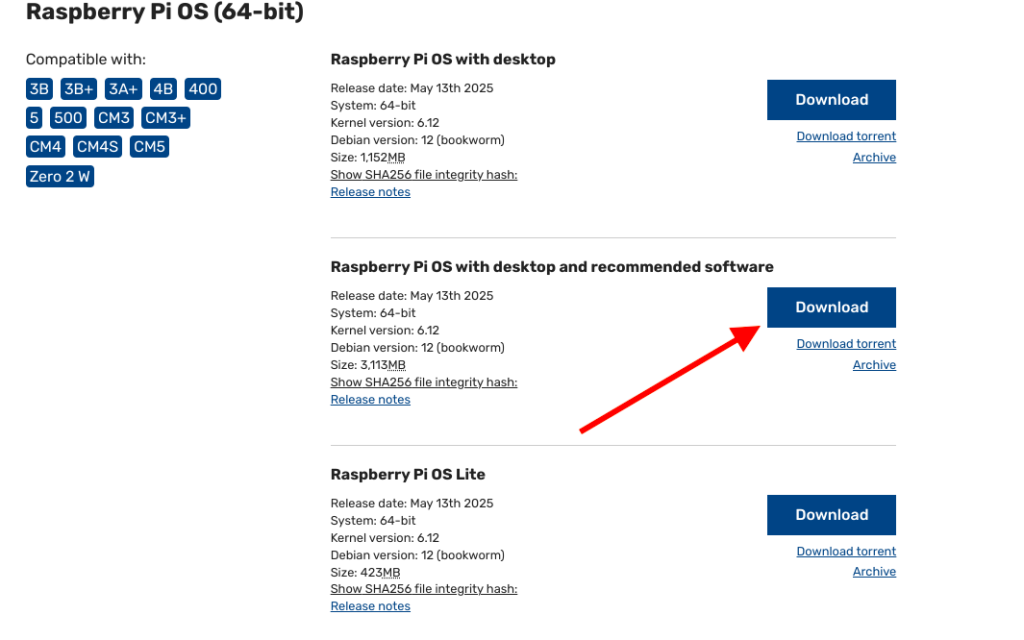This screenshot has width=1024, height=640.
Task: Click the 4B compatibility badge
Action: coord(163,89)
